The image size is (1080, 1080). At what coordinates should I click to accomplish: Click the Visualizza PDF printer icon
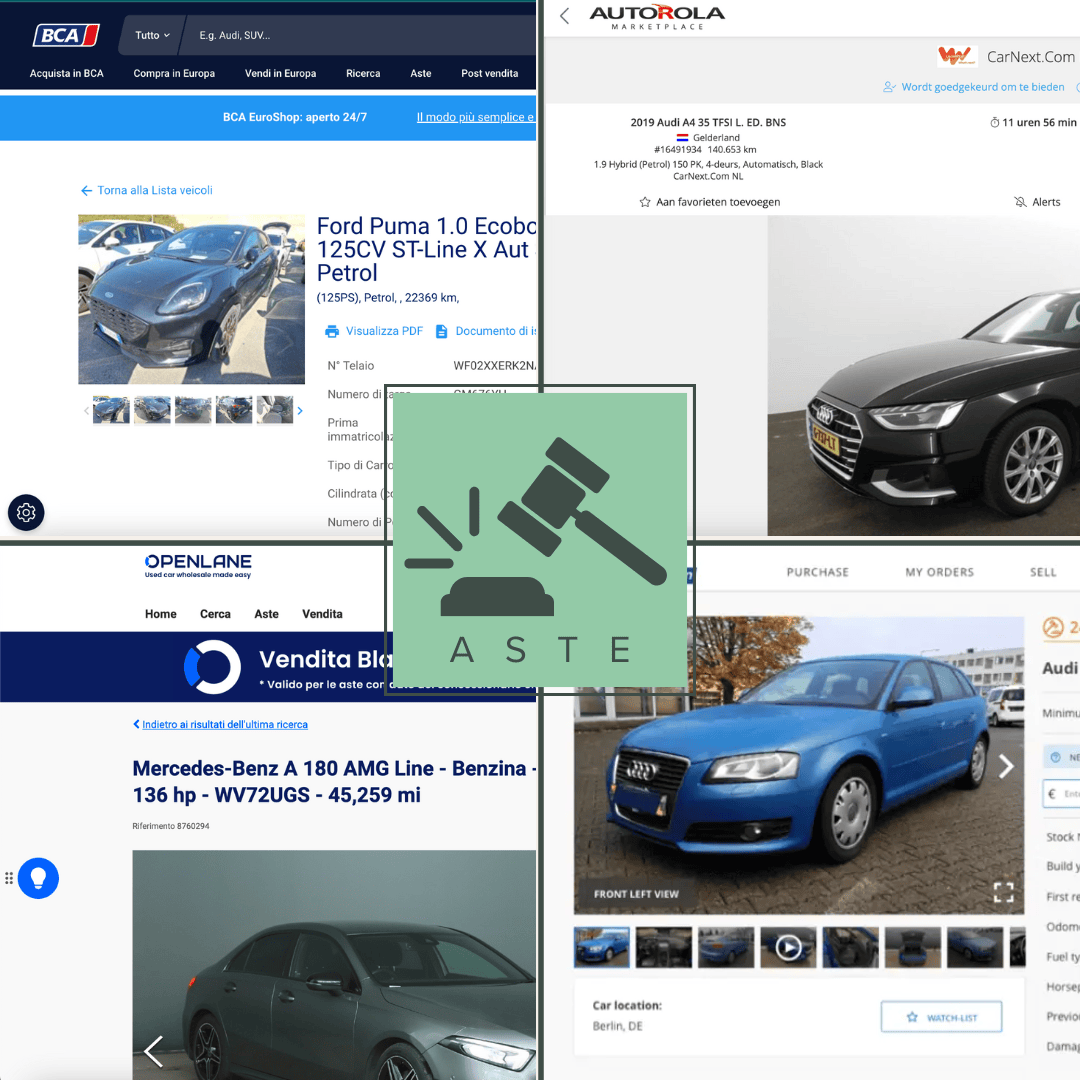(x=332, y=331)
